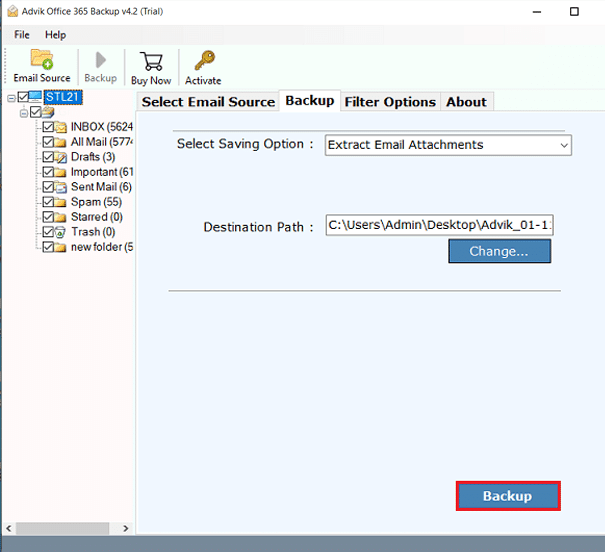
Task: Open the File menu
Action: (22, 35)
